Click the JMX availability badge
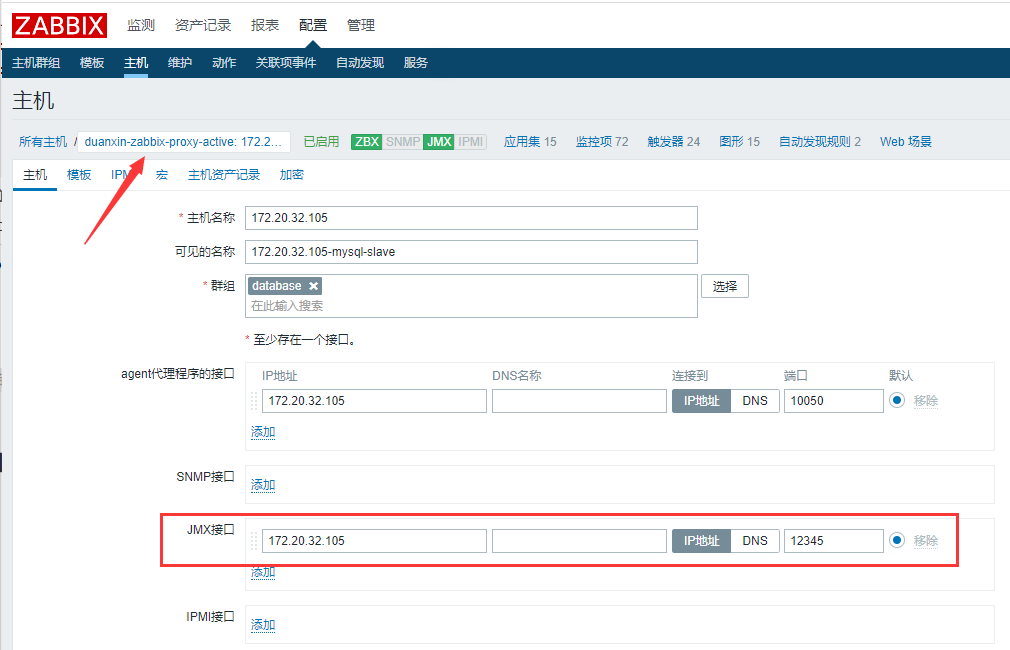Viewport: 1010px width, 650px height. point(439,142)
